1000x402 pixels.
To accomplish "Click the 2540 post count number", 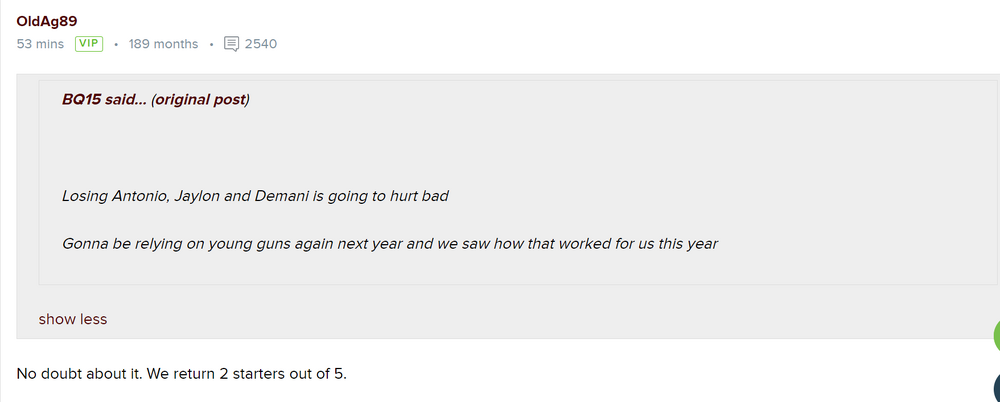I will 261,44.
